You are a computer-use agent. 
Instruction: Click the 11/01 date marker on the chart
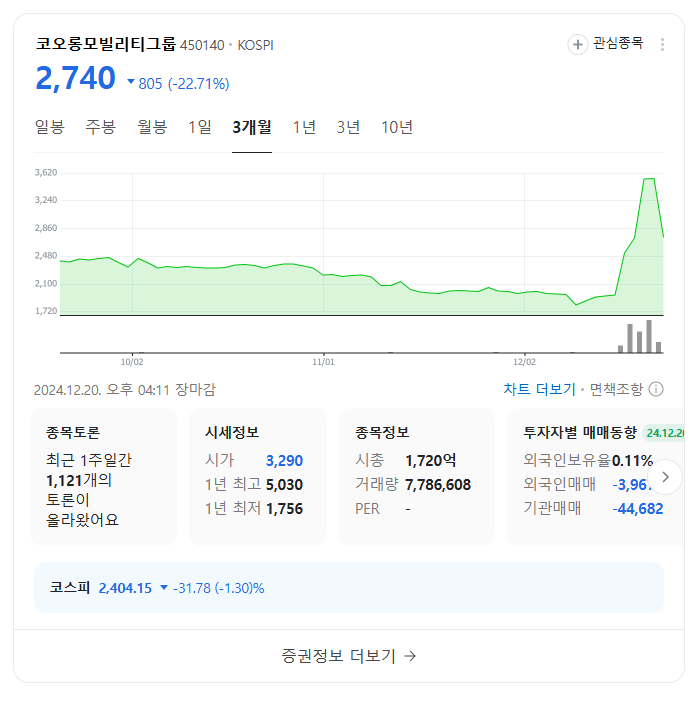(323, 362)
